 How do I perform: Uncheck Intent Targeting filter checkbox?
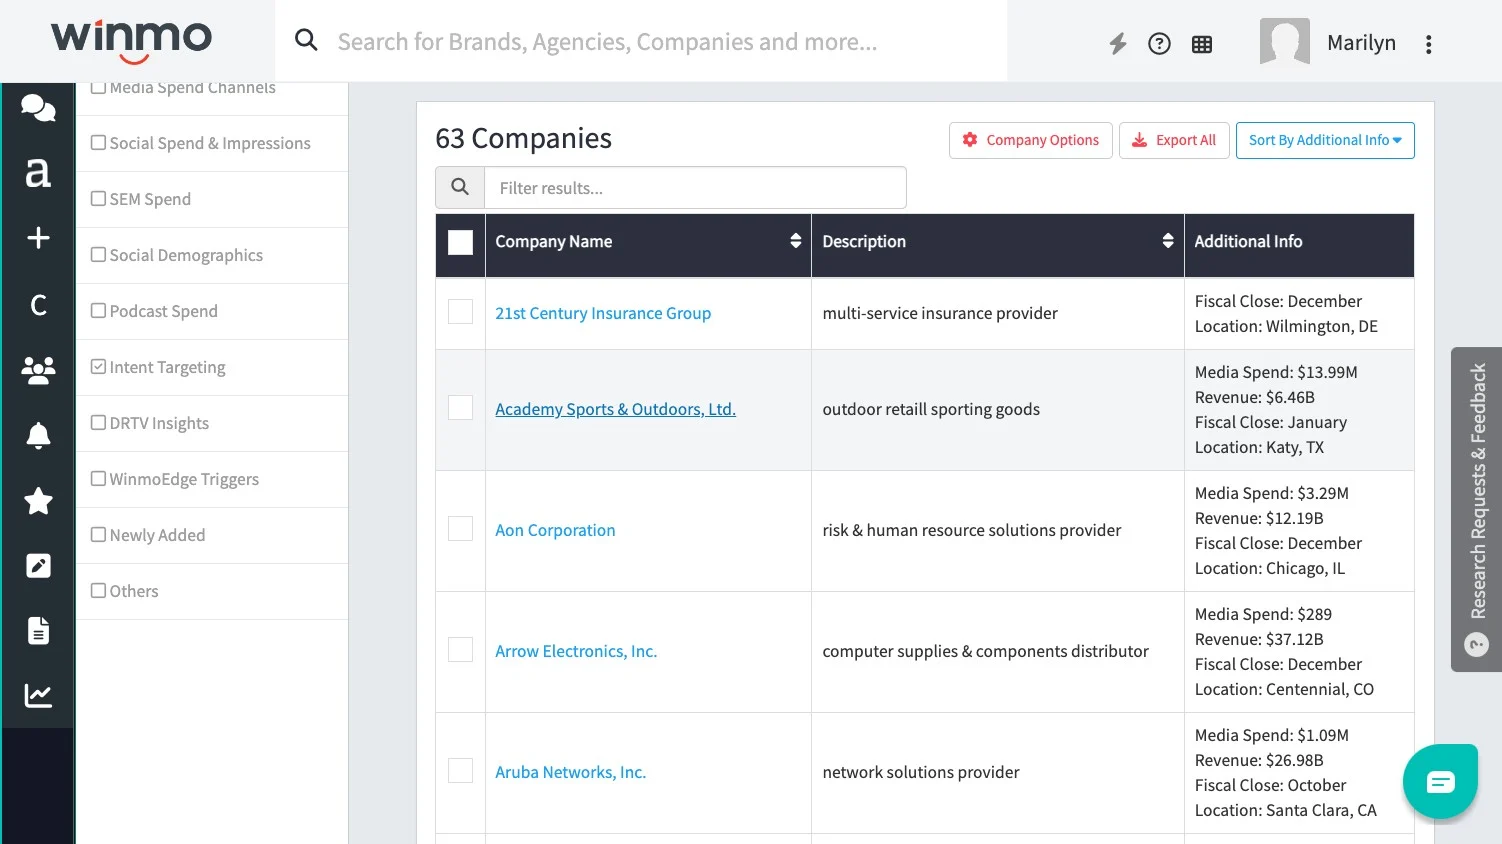98,367
